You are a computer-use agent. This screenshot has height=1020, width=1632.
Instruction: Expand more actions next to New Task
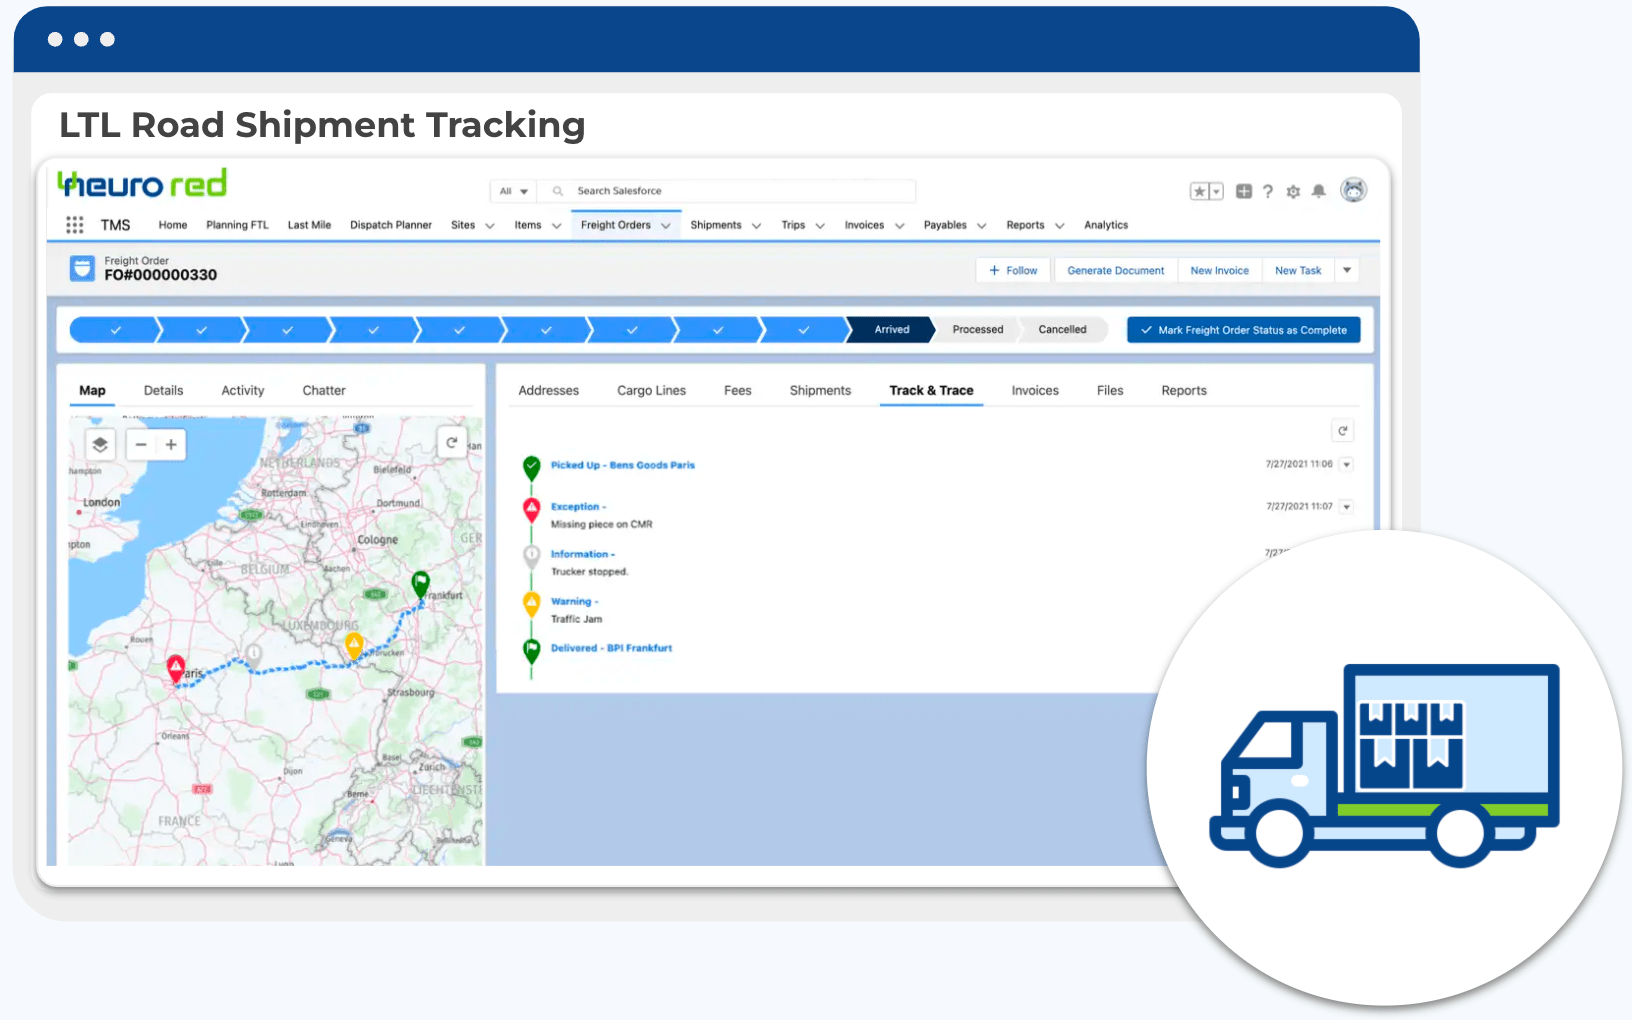click(1347, 271)
